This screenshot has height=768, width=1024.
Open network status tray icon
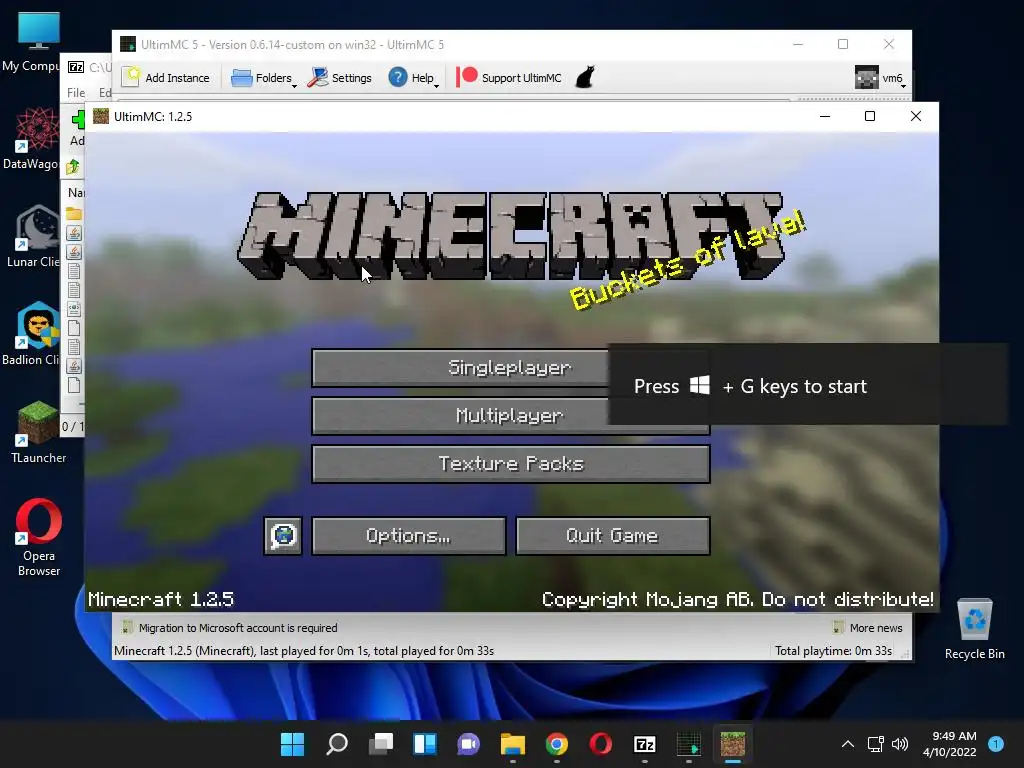[876, 744]
